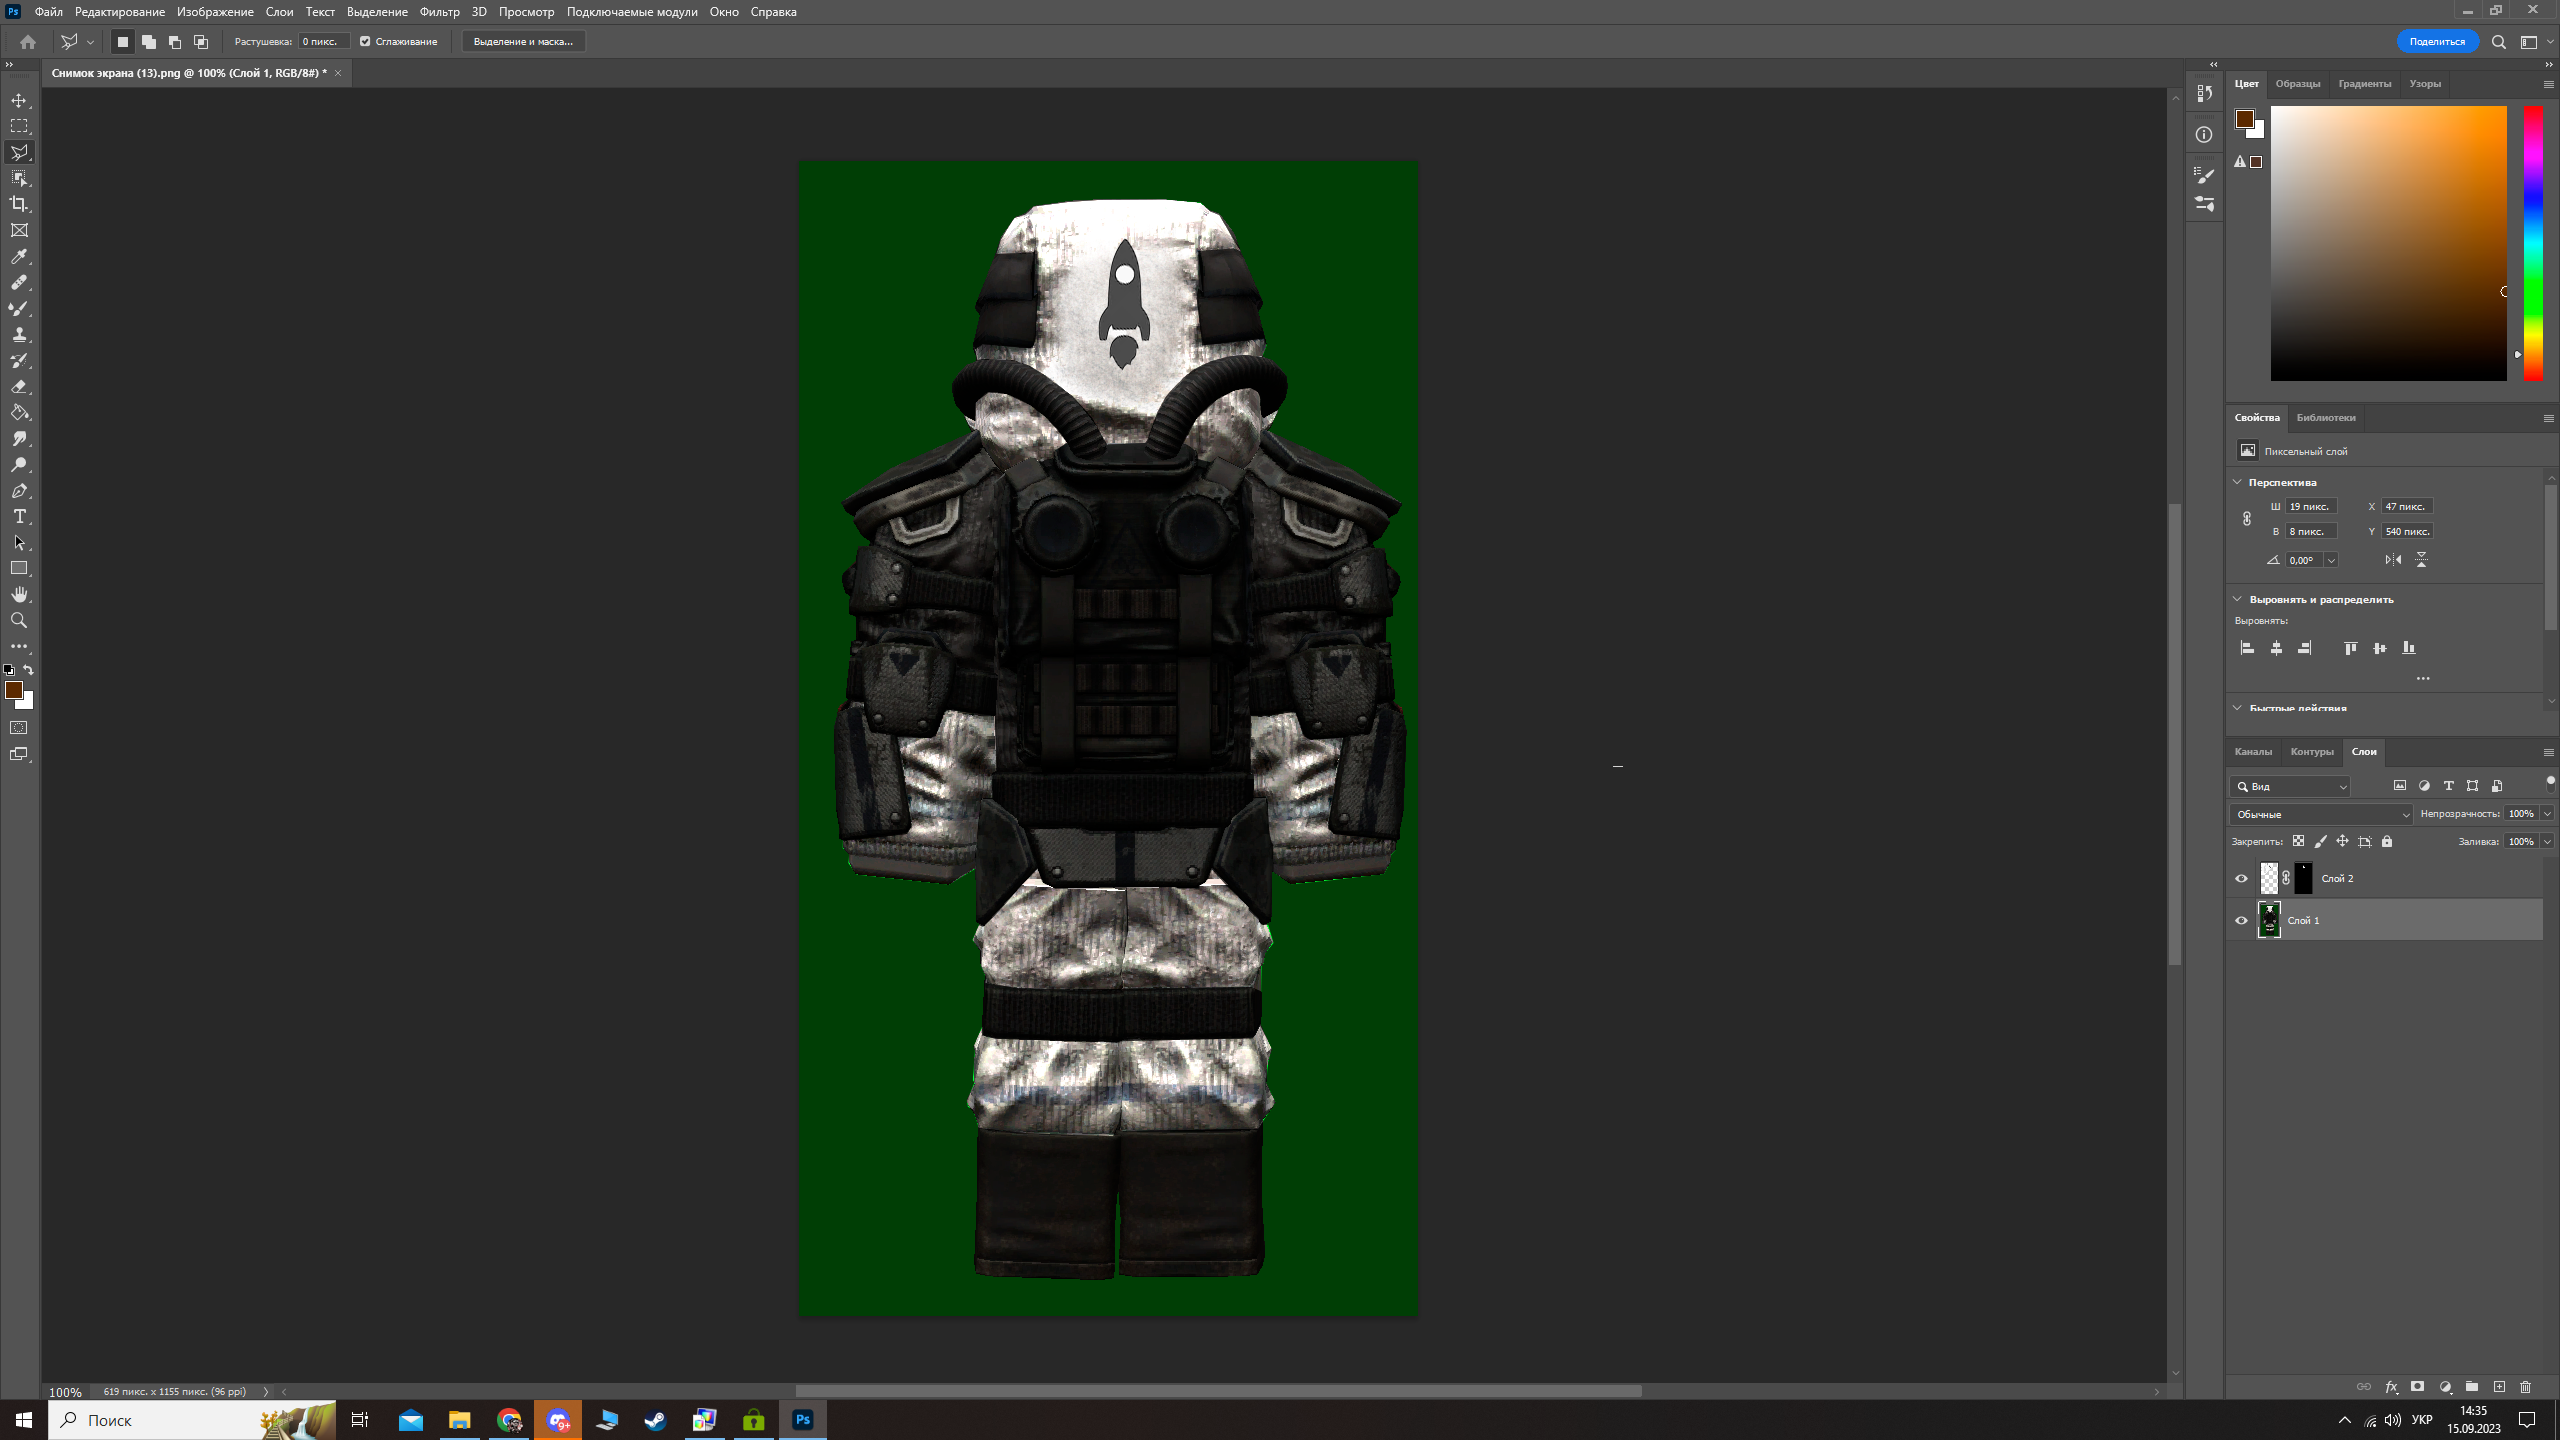Select the Hand tool
Image resolution: width=2560 pixels, height=1440 pixels.
tap(19, 595)
